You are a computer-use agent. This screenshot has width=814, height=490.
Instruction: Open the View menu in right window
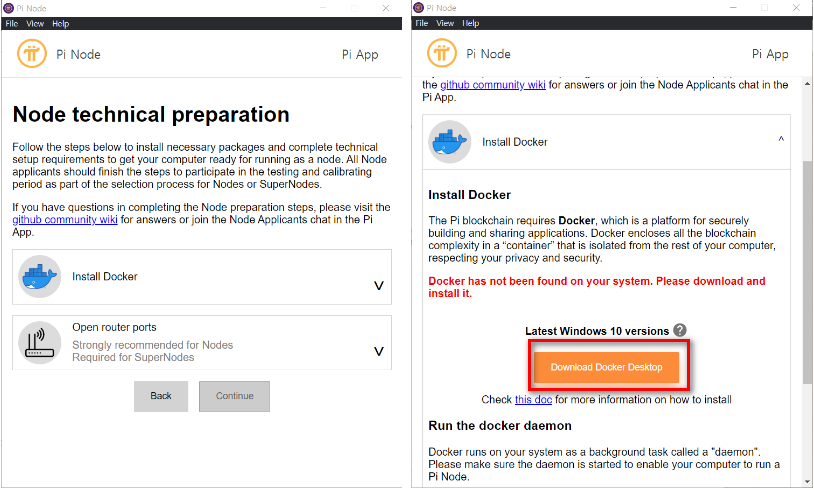[445, 23]
